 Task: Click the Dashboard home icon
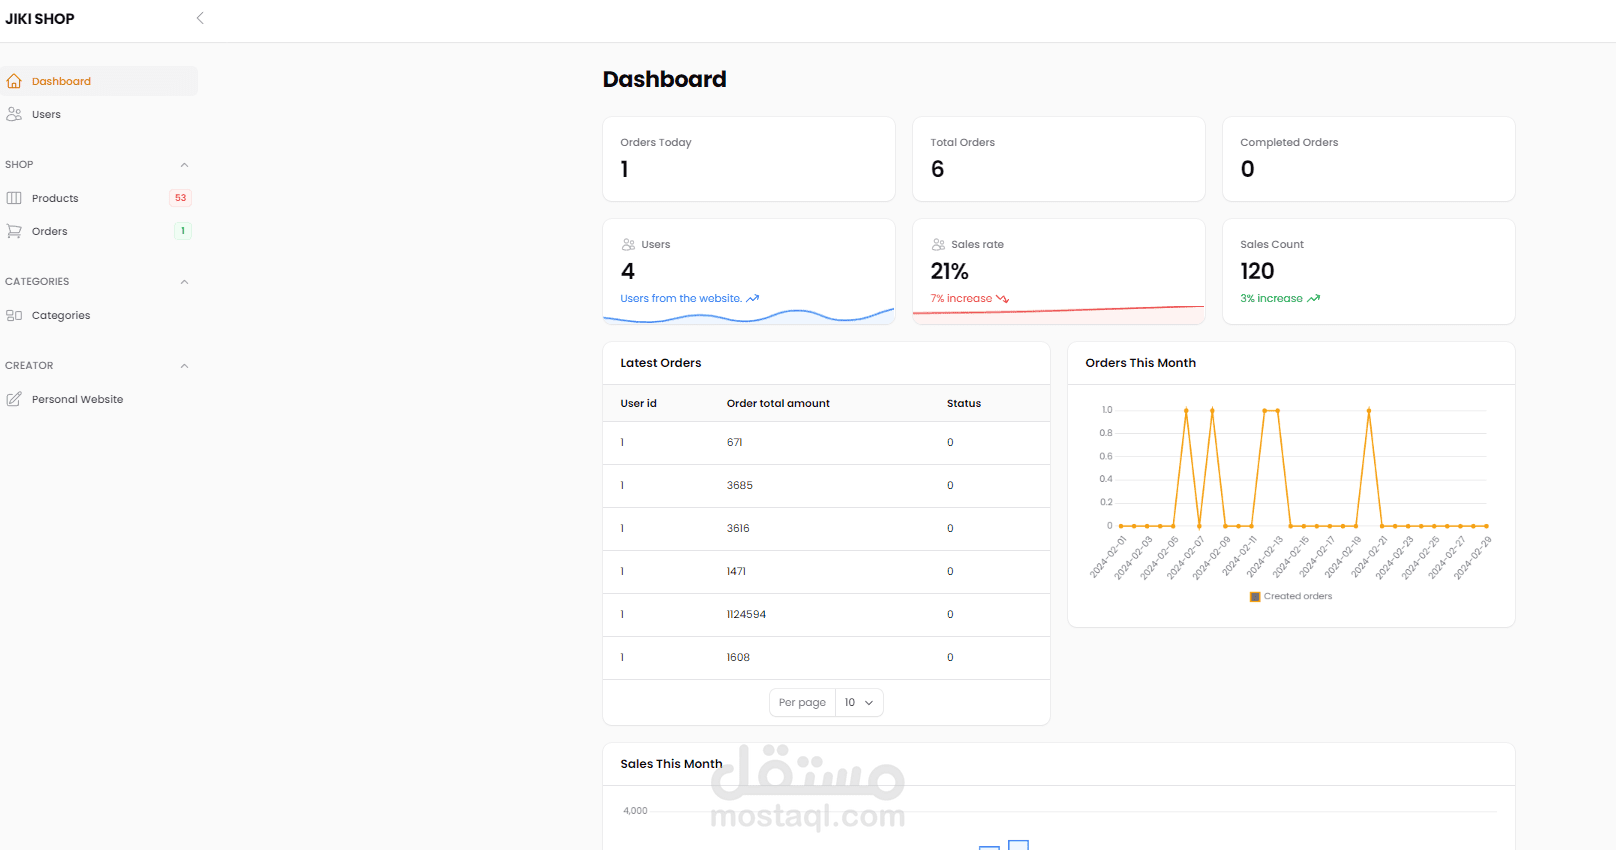pos(14,81)
